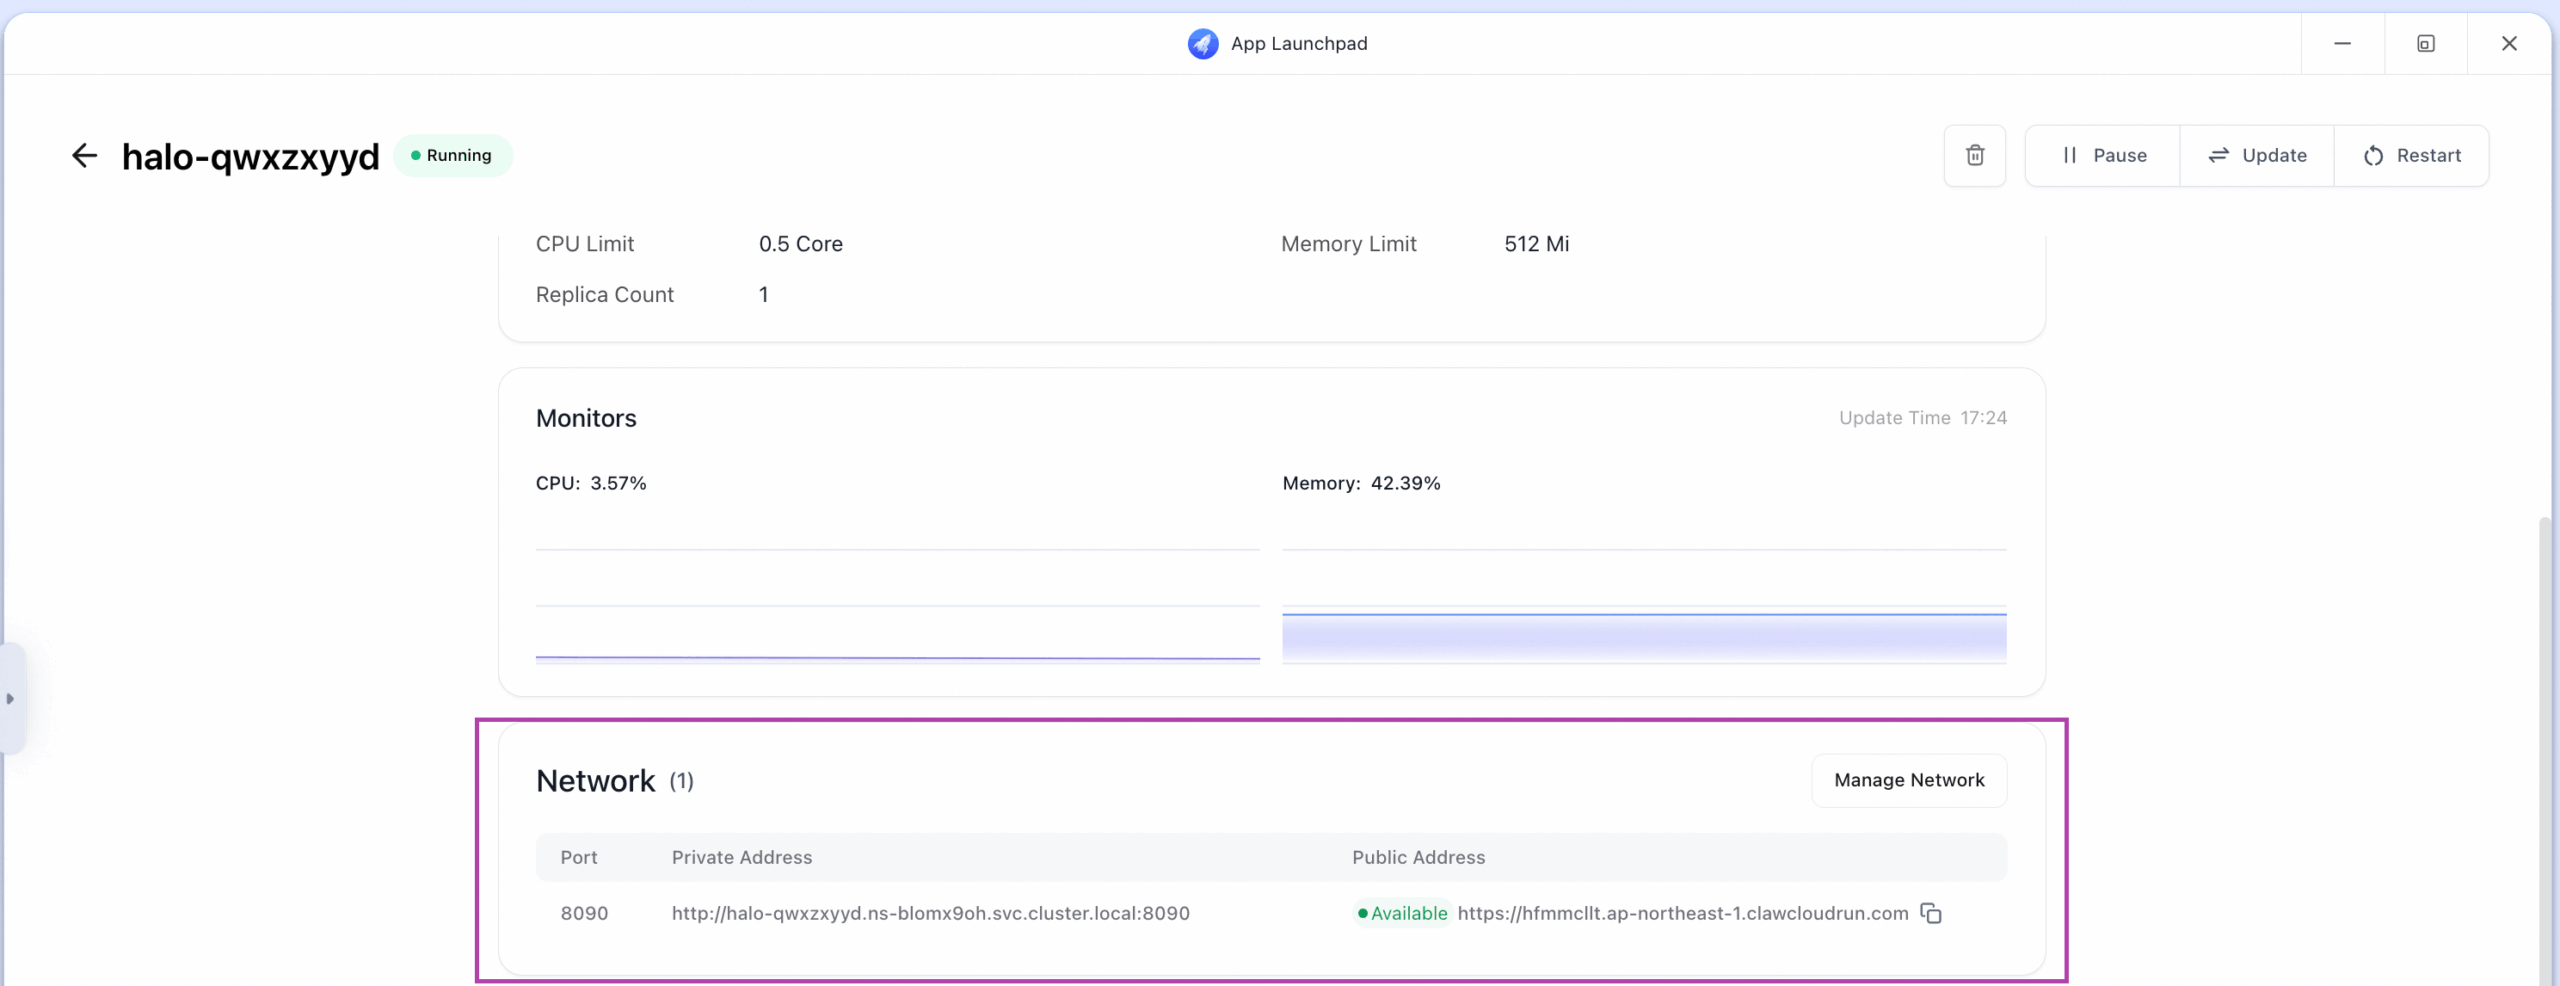
Task: Click the port value 8090
Action: pyautogui.click(x=584, y=913)
